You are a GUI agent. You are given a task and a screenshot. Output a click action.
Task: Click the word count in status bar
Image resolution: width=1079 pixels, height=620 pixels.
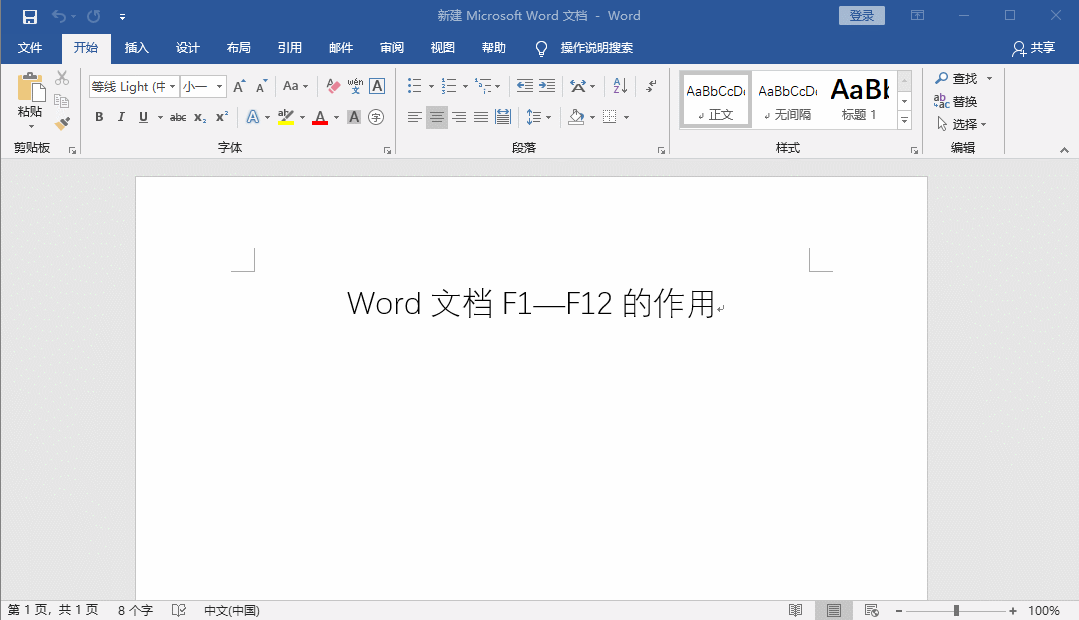point(134,610)
